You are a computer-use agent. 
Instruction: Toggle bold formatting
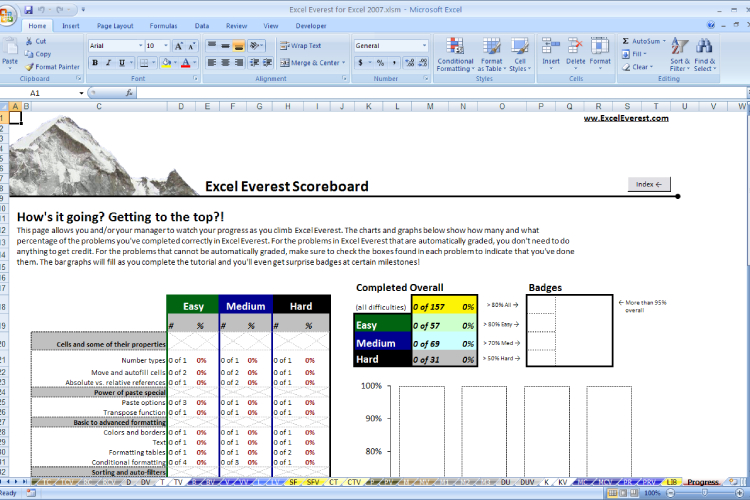pyautogui.click(x=95, y=63)
